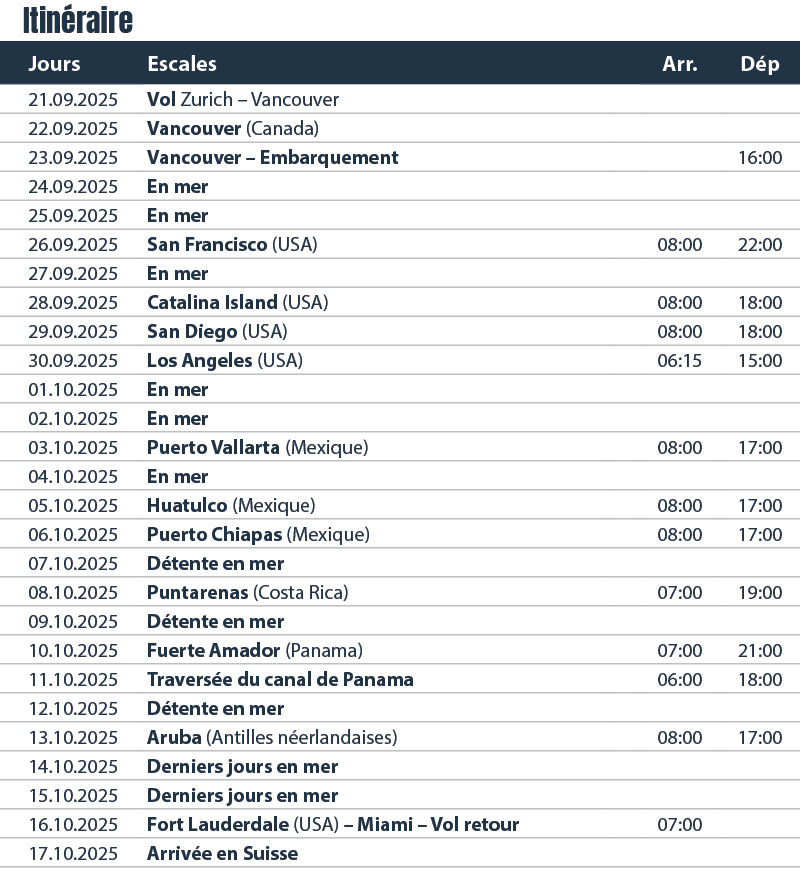This screenshot has height=871, width=800.
Task: Click the Huatulco (Mexique) entry
Action: pos(231,505)
